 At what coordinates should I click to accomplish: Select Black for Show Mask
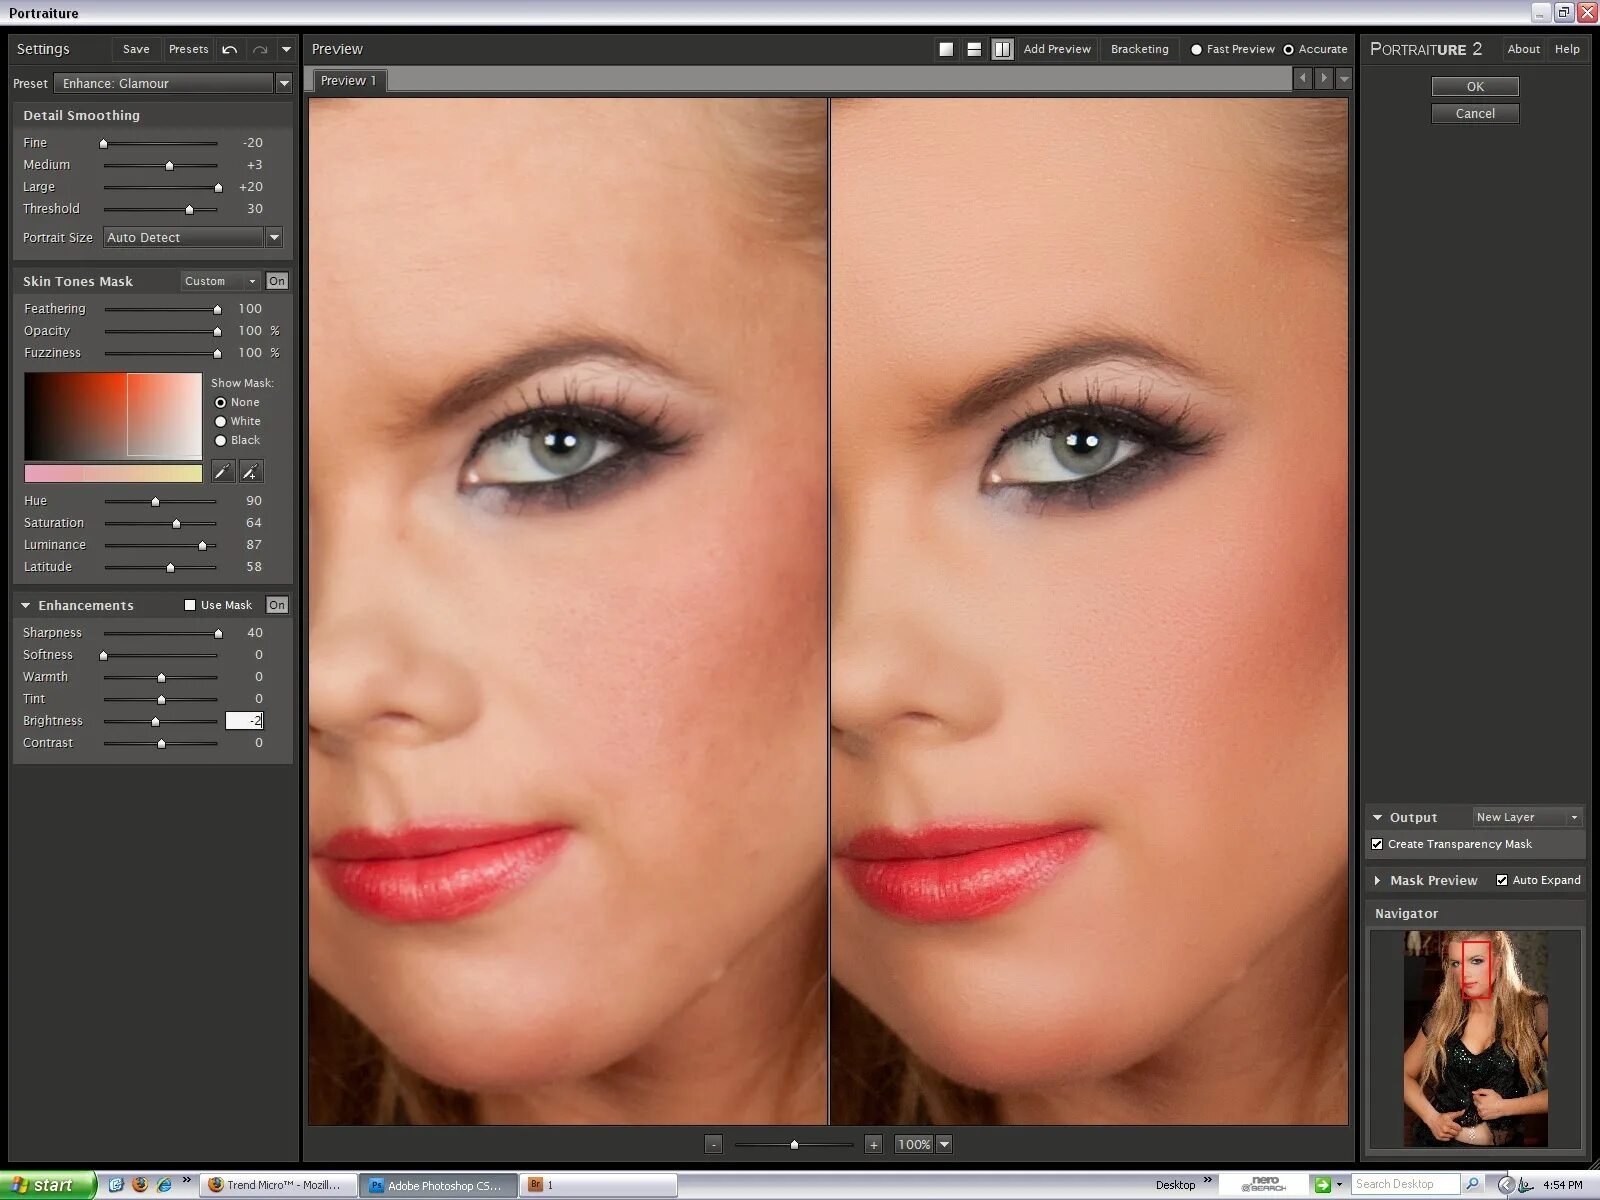[221, 440]
